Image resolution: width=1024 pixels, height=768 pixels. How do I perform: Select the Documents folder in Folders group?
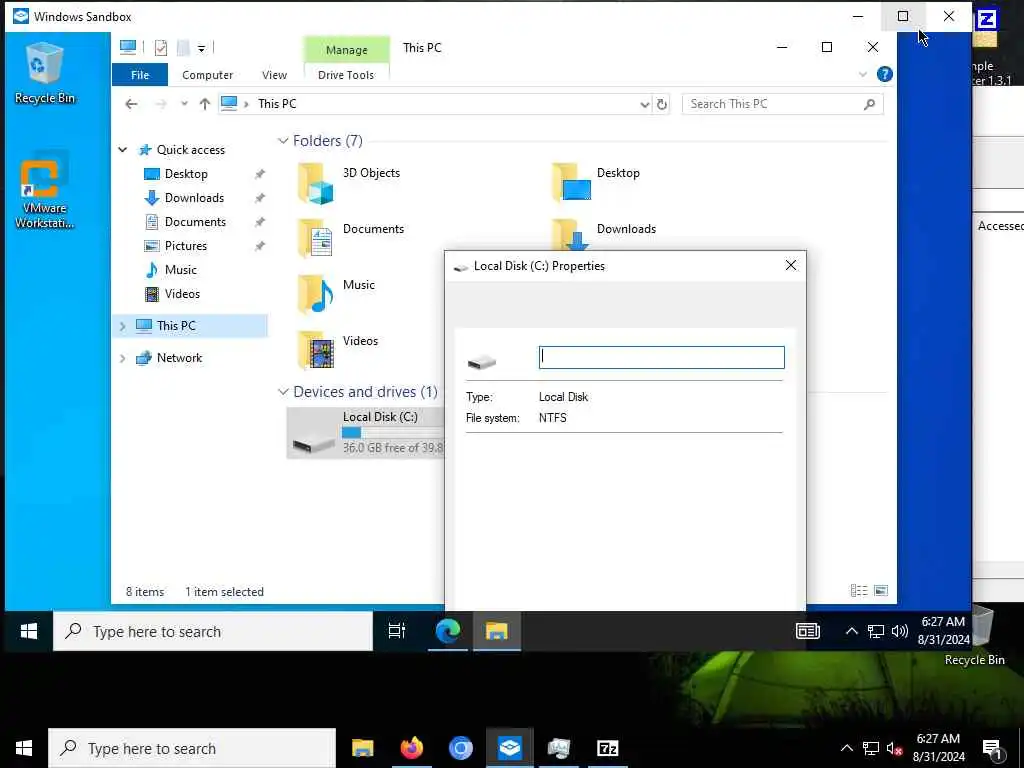pos(351,238)
